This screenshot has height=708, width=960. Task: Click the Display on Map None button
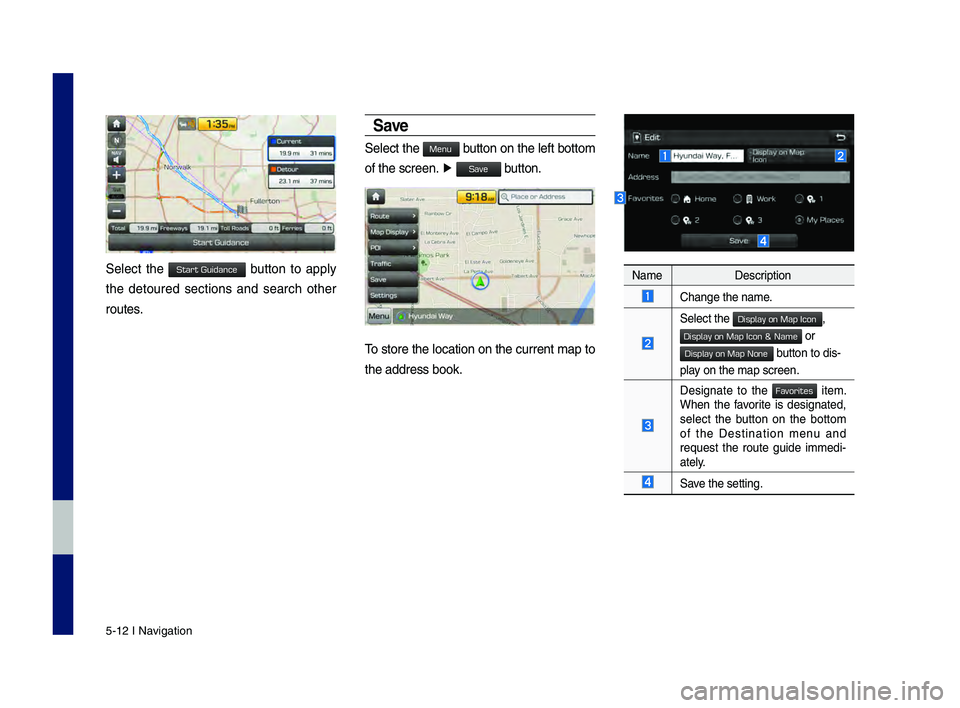[726, 354]
